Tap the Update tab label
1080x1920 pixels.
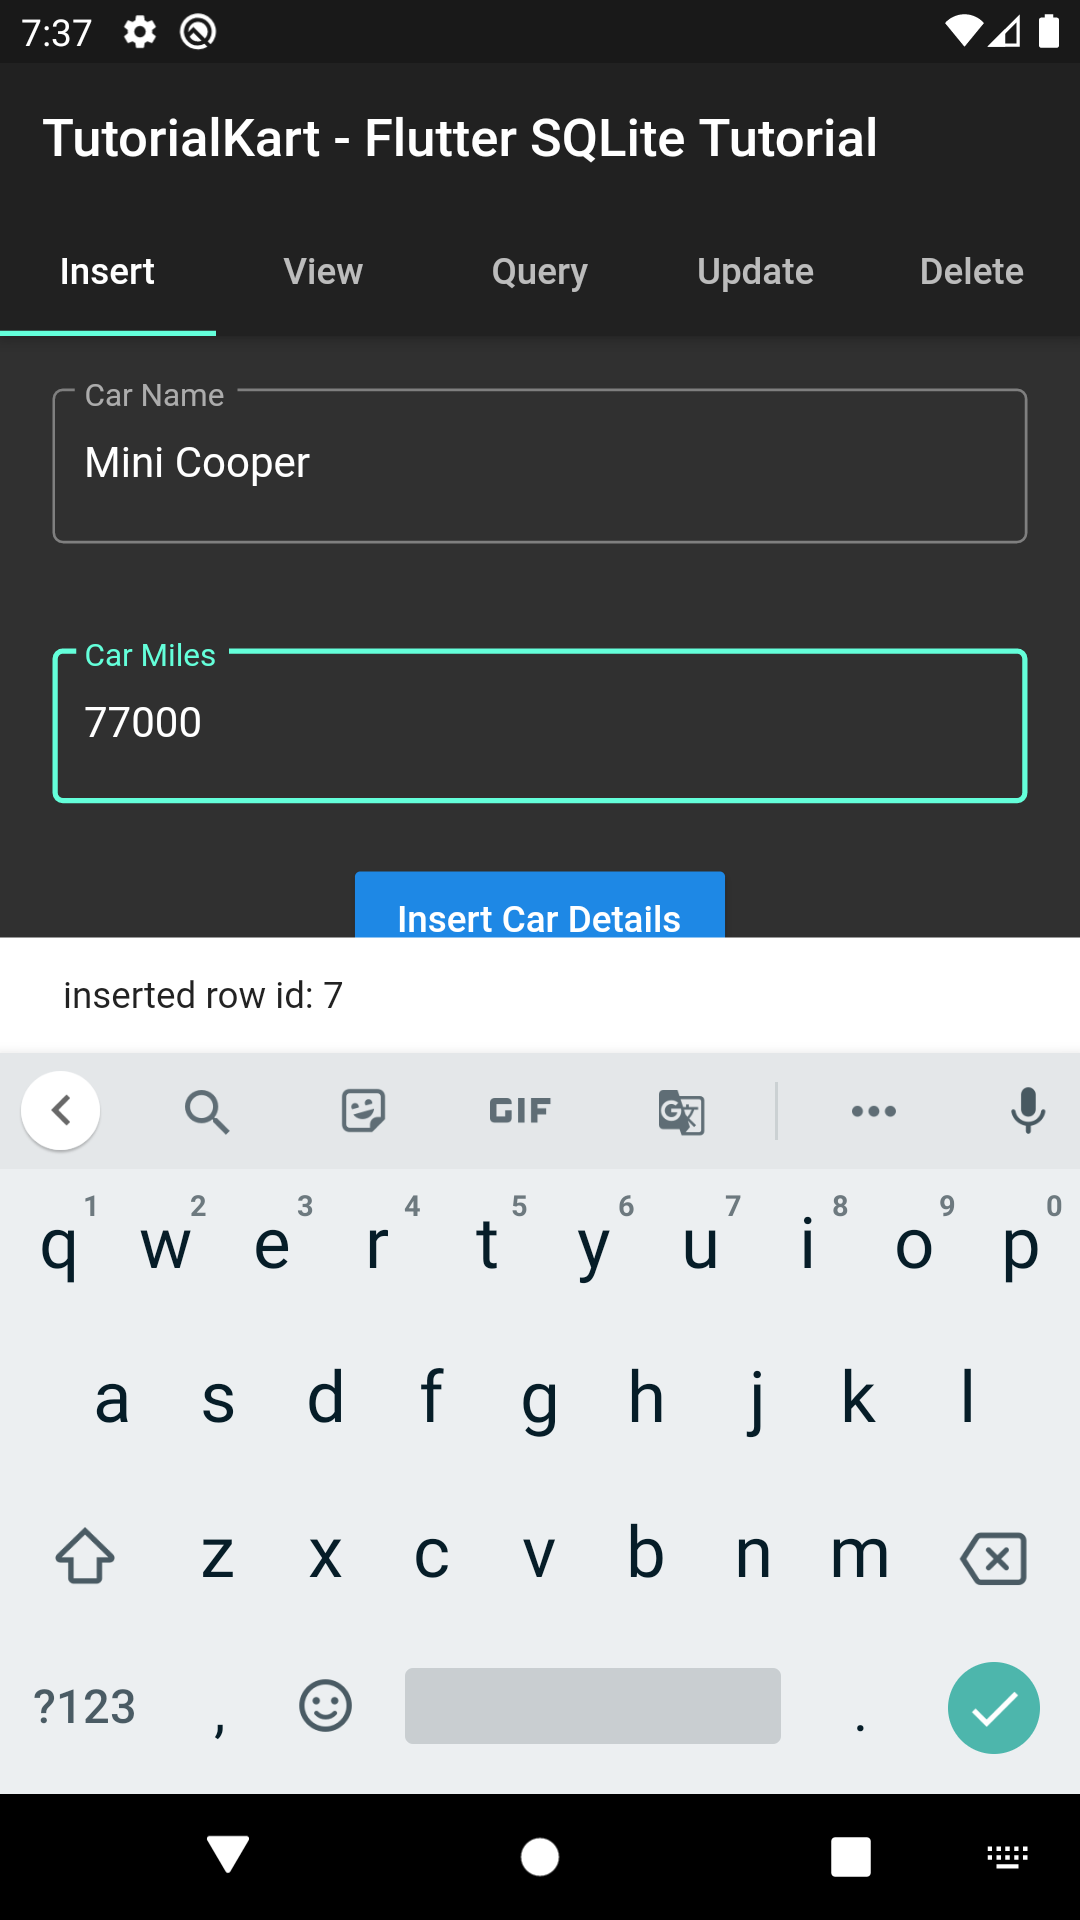click(755, 271)
